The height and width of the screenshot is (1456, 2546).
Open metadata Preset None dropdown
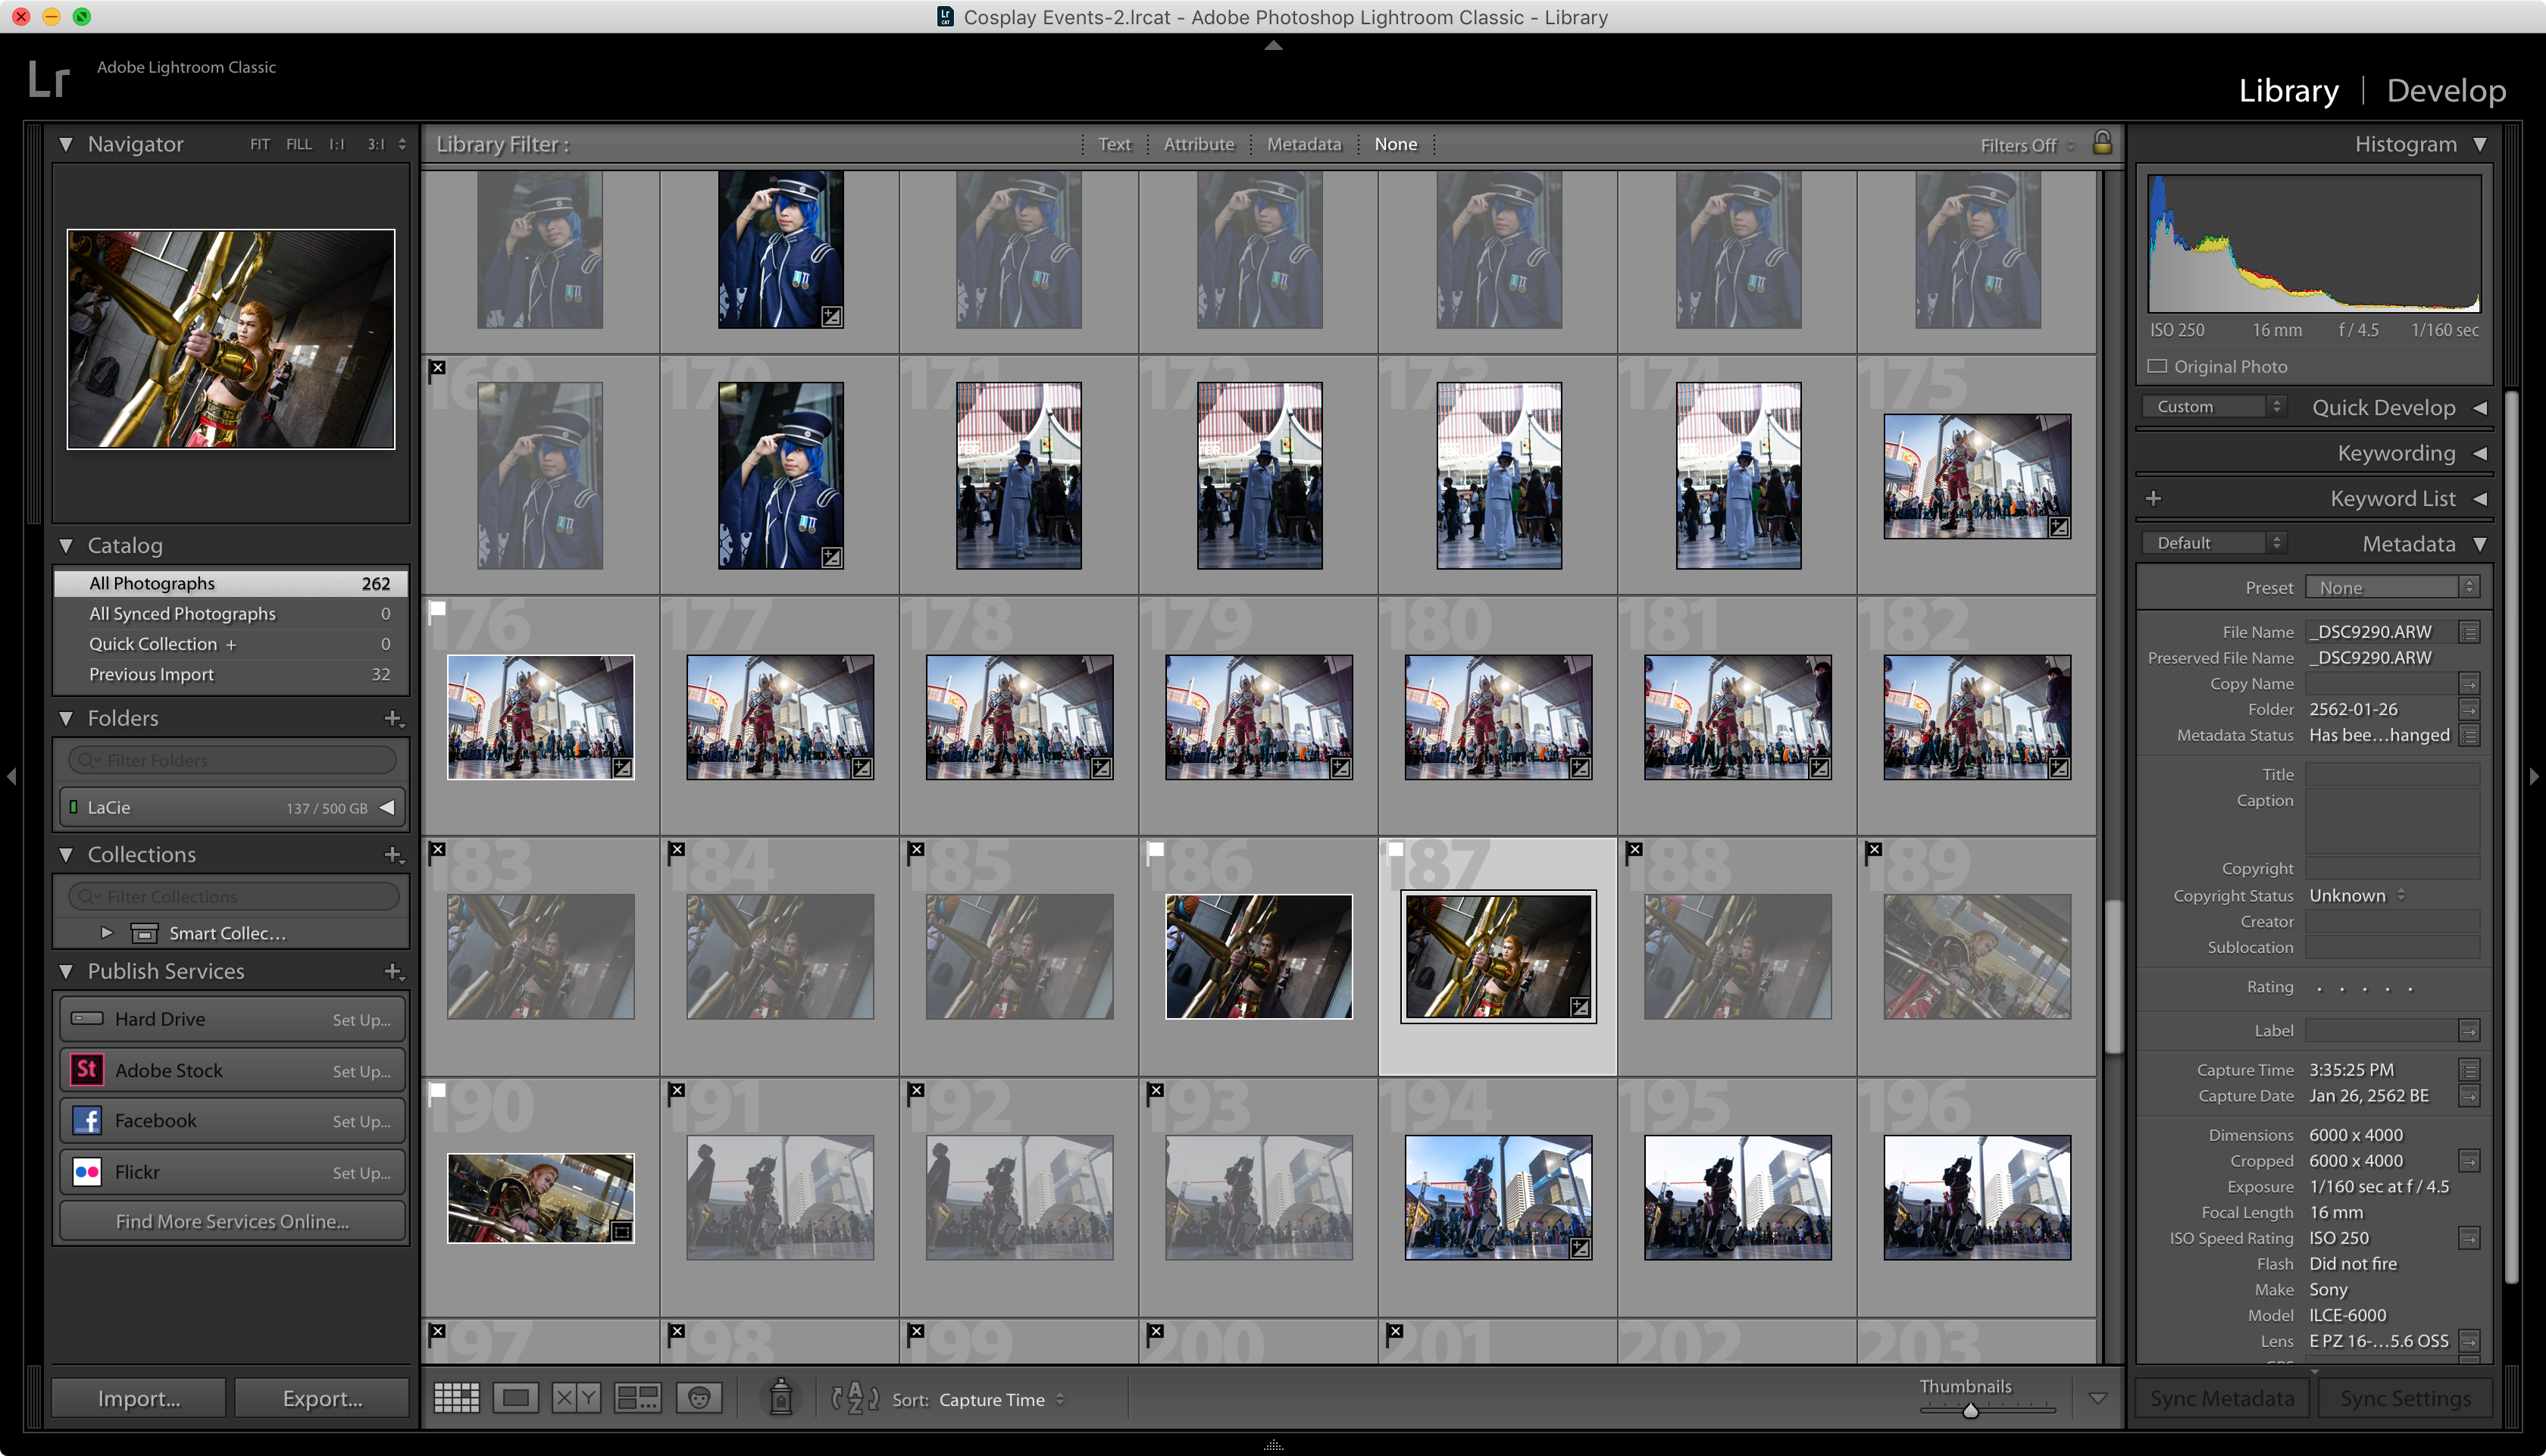pyautogui.click(x=2392, y=588)
